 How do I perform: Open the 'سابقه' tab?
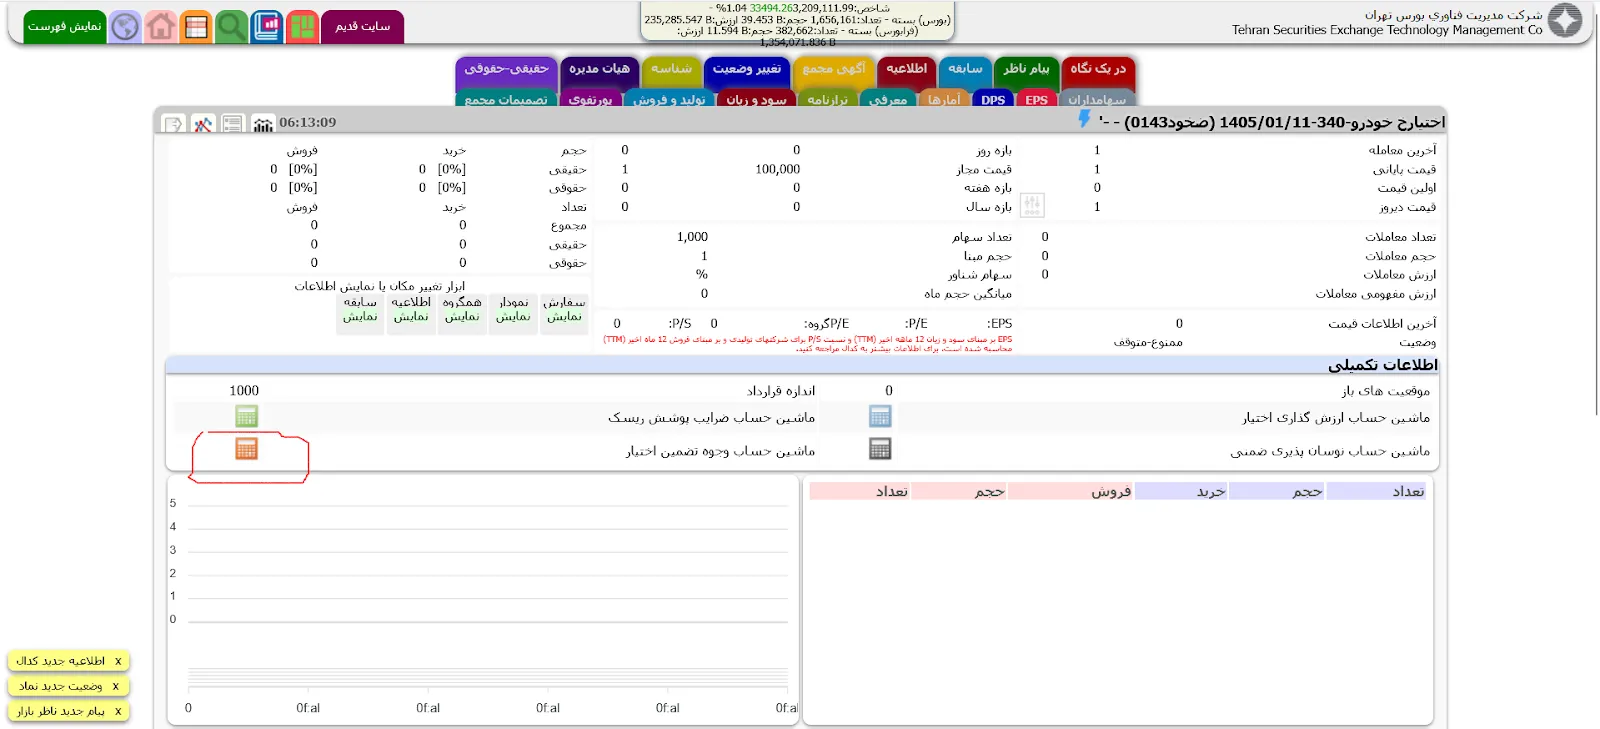click(x=965, y=70)
